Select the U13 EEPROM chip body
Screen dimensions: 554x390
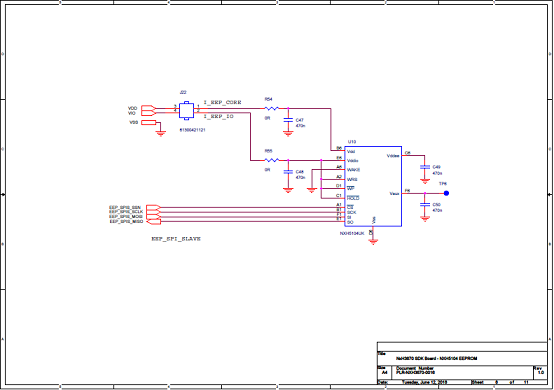point(373,186)
